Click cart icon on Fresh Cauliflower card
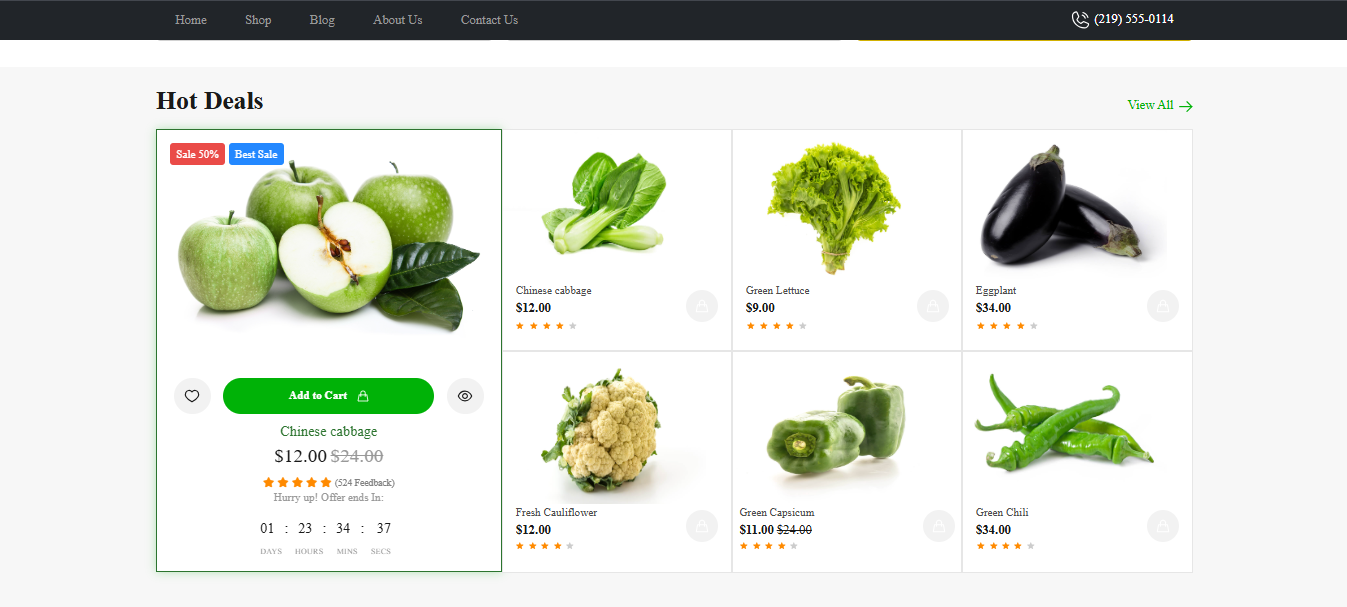The image size is (1347, 607). pyautogui.click(x=702, y=526)
